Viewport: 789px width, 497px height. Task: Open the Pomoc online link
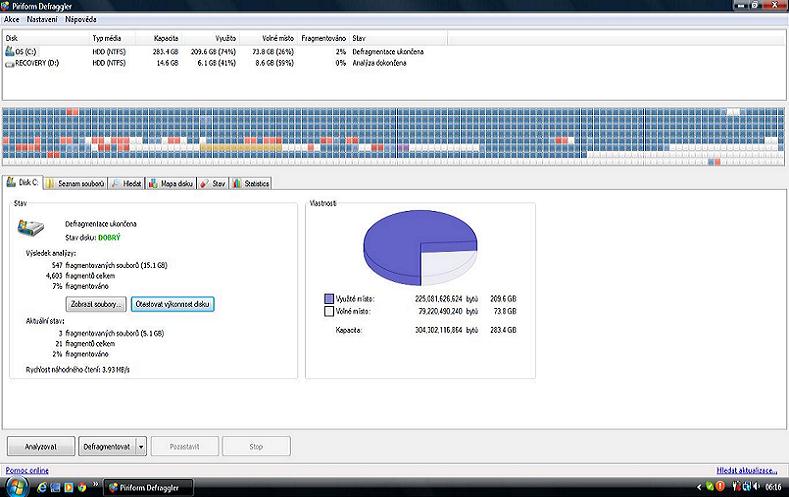(27, 470)
